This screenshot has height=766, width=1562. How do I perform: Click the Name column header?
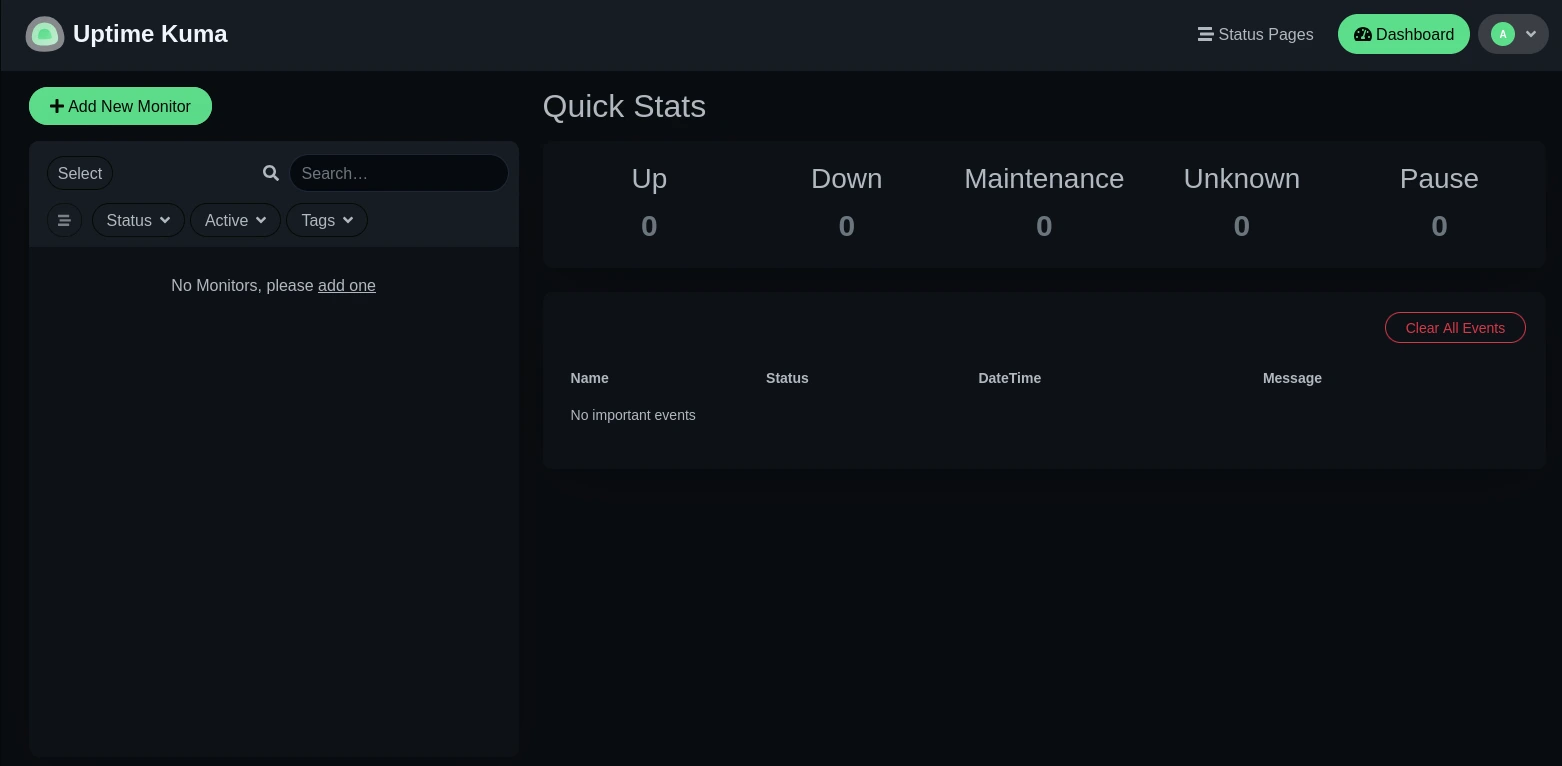click(589, 378)
